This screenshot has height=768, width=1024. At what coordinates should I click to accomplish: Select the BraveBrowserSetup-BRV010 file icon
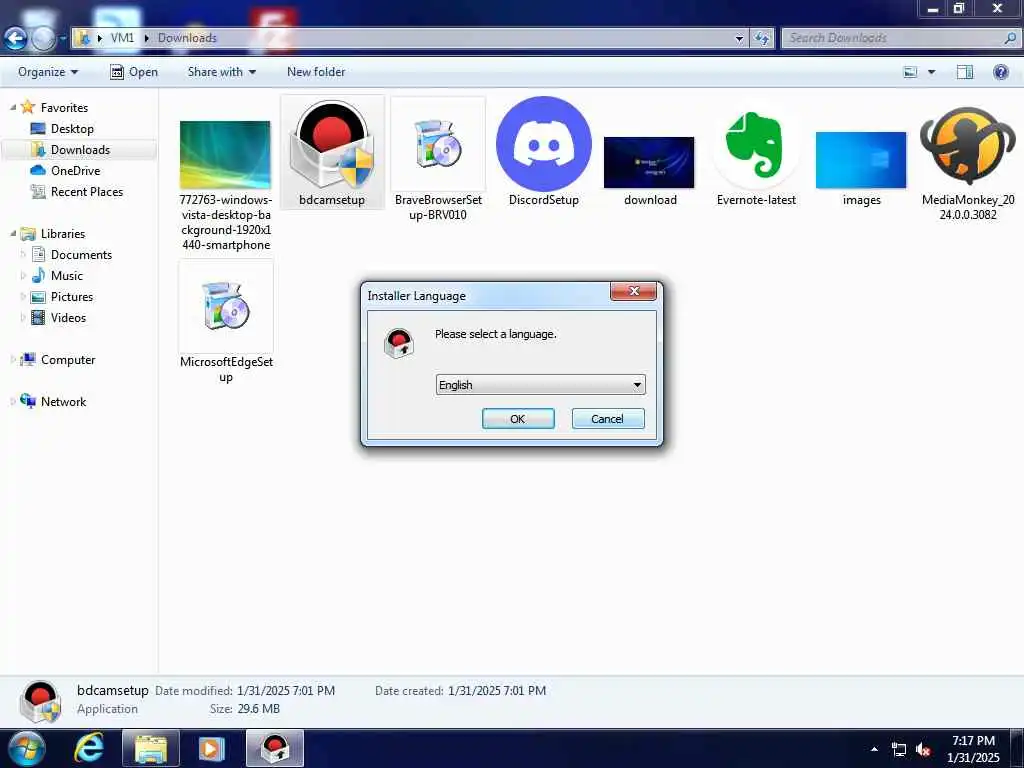pyautogui.click(x=438, y=144)
